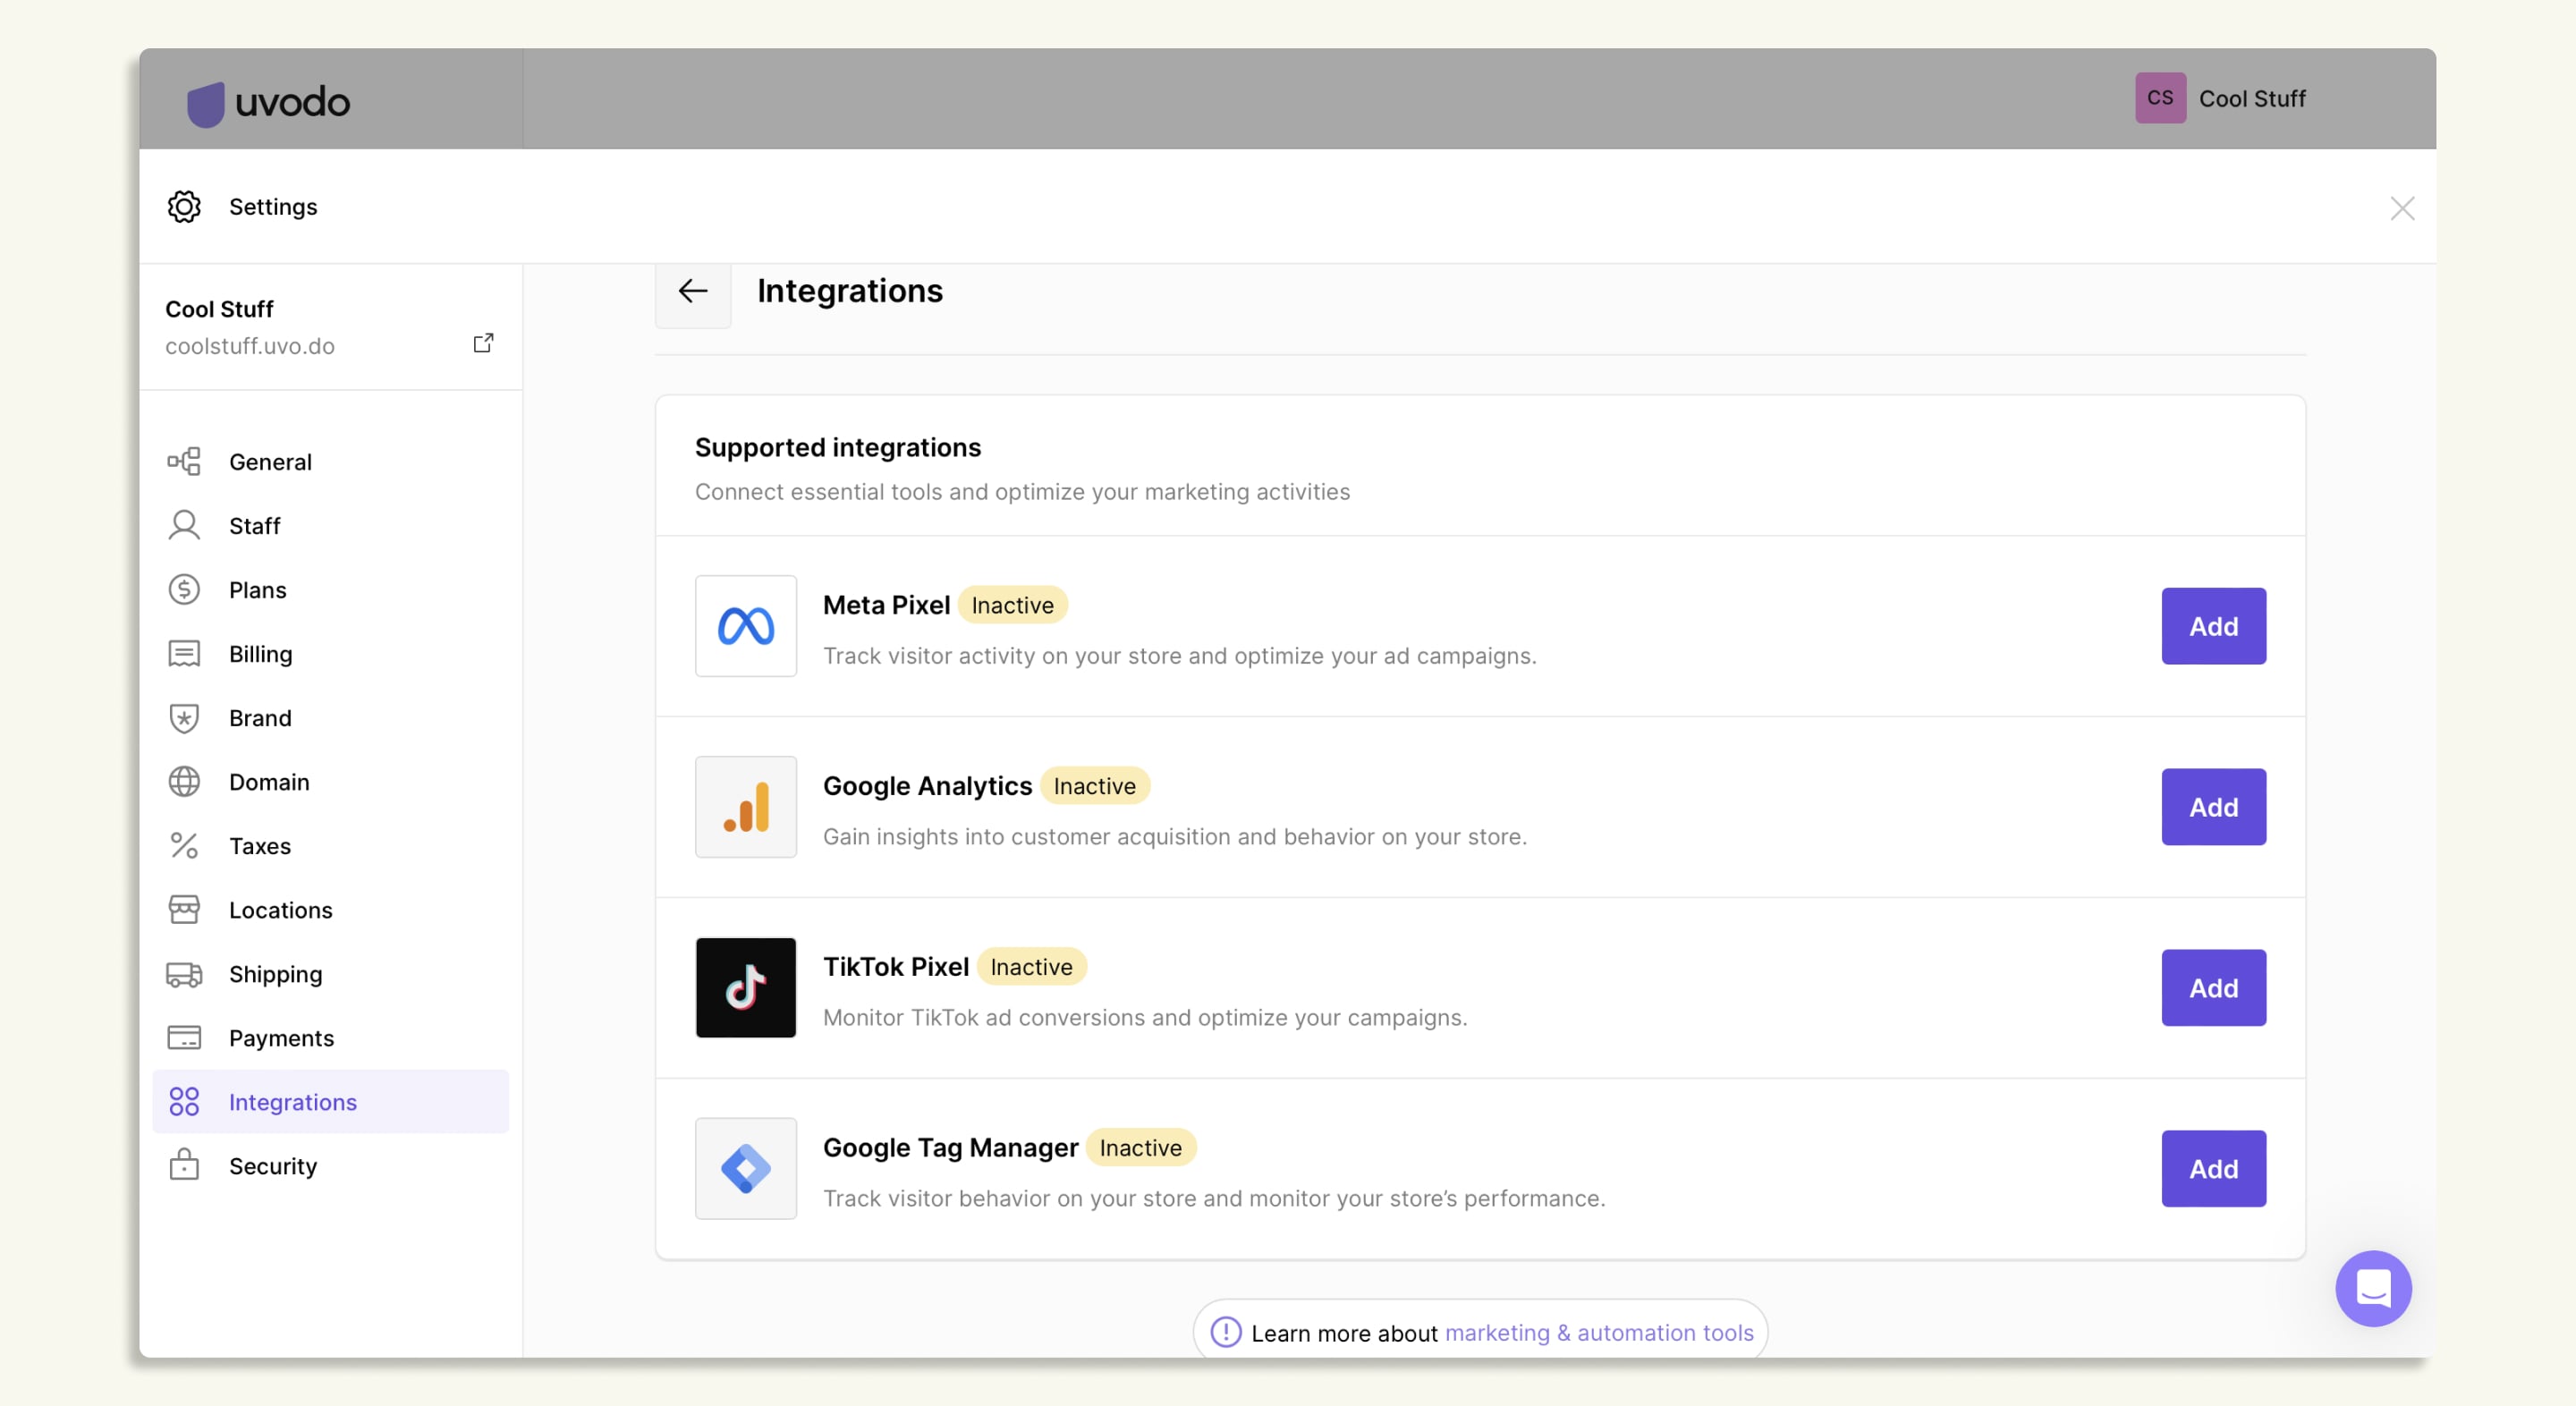Image resolution: width=2576 pixels, height=1406 pixels.
Task: Click the TikTok Pixel logo
Action: coord(745,987)
